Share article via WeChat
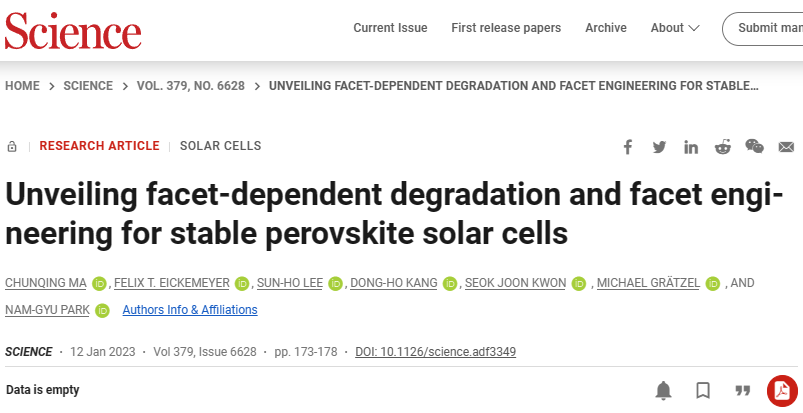 click(754, 147)
